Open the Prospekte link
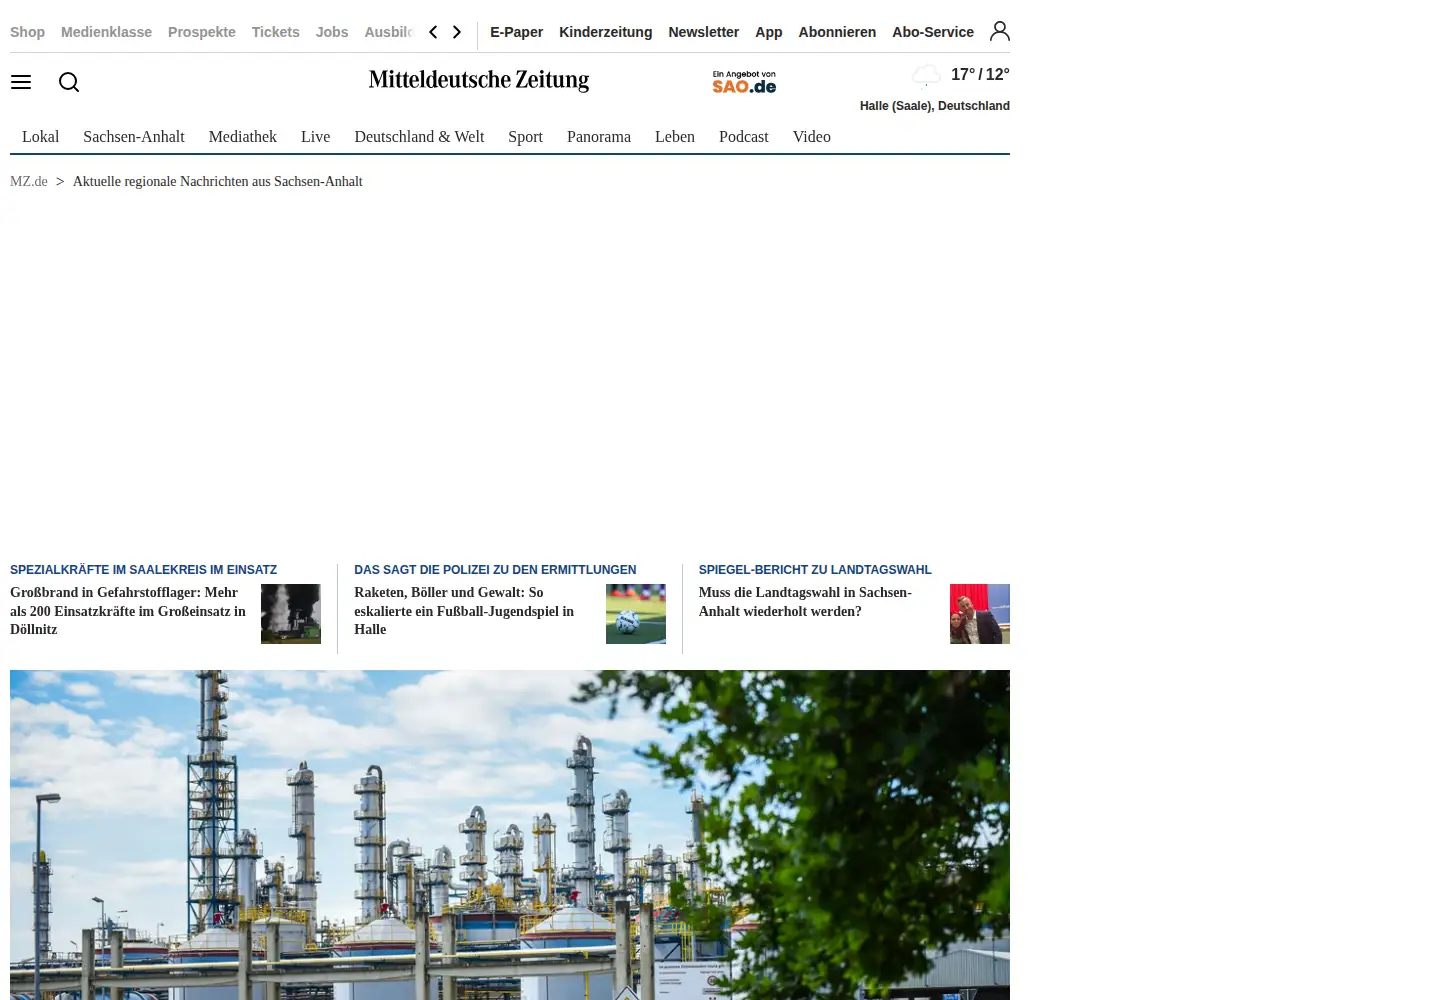1440x1000 pixels. (x=202, y=32)
